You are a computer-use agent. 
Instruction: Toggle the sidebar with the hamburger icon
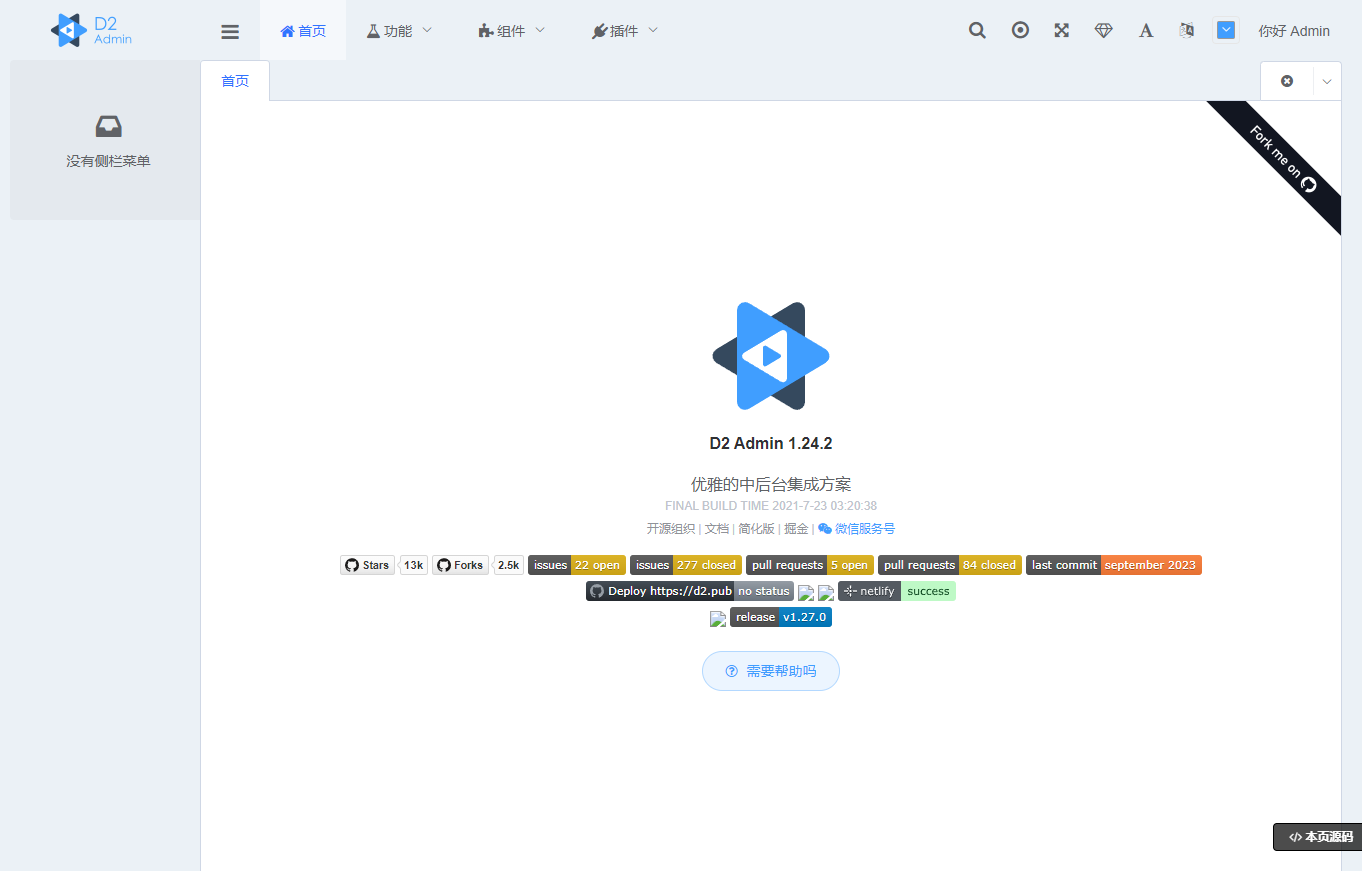230,31
